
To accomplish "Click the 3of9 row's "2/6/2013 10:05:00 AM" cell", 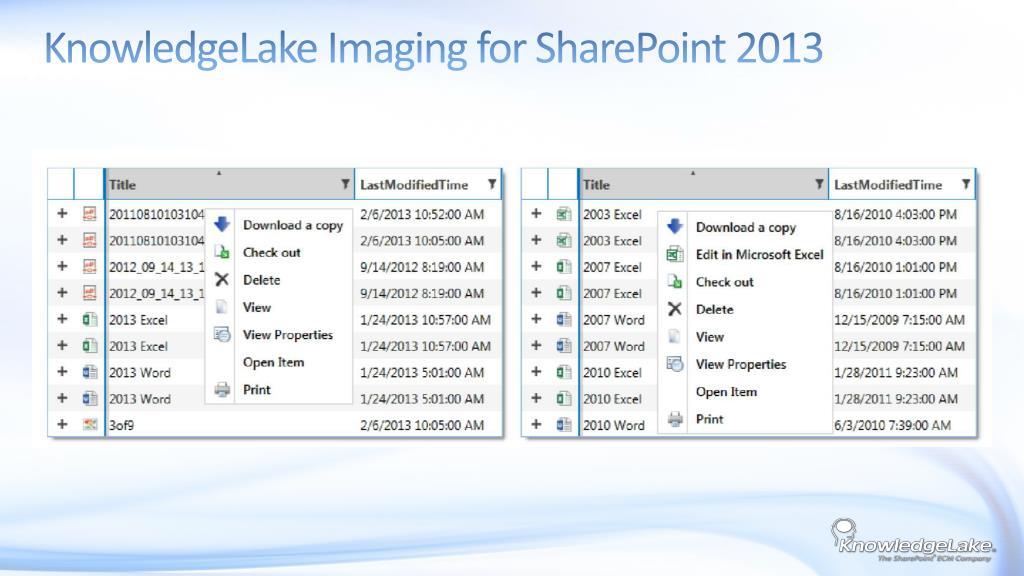I will [422, 425].
